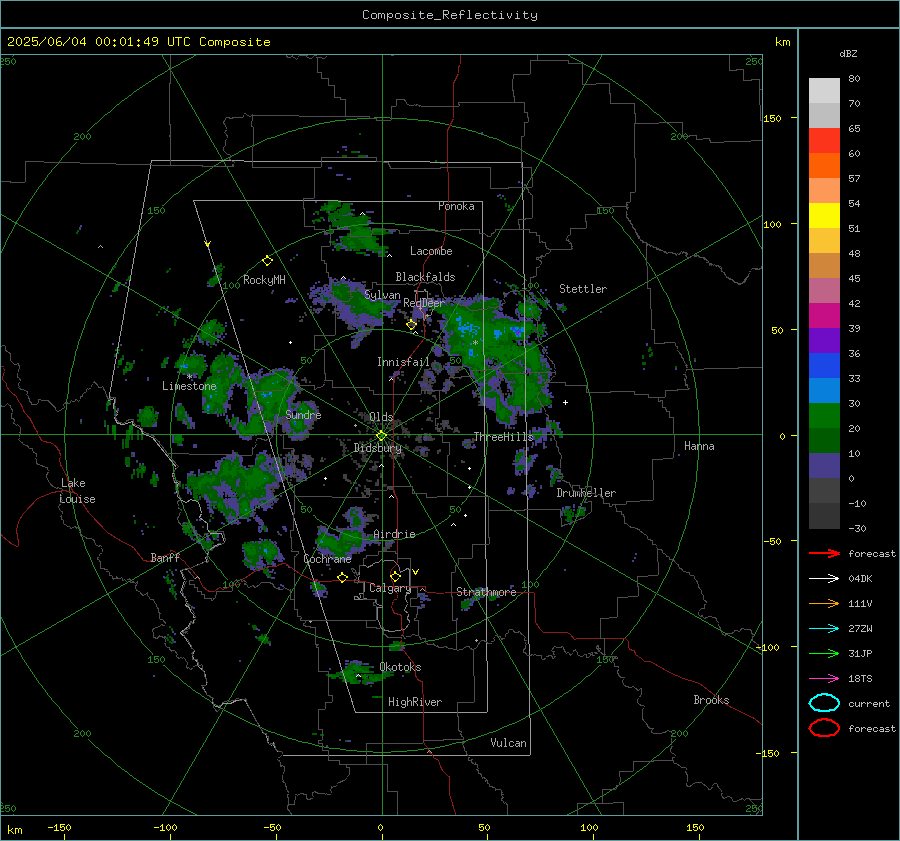Click the Vulcan label
The height and width of the screenshot is (841, 900).
508,743
